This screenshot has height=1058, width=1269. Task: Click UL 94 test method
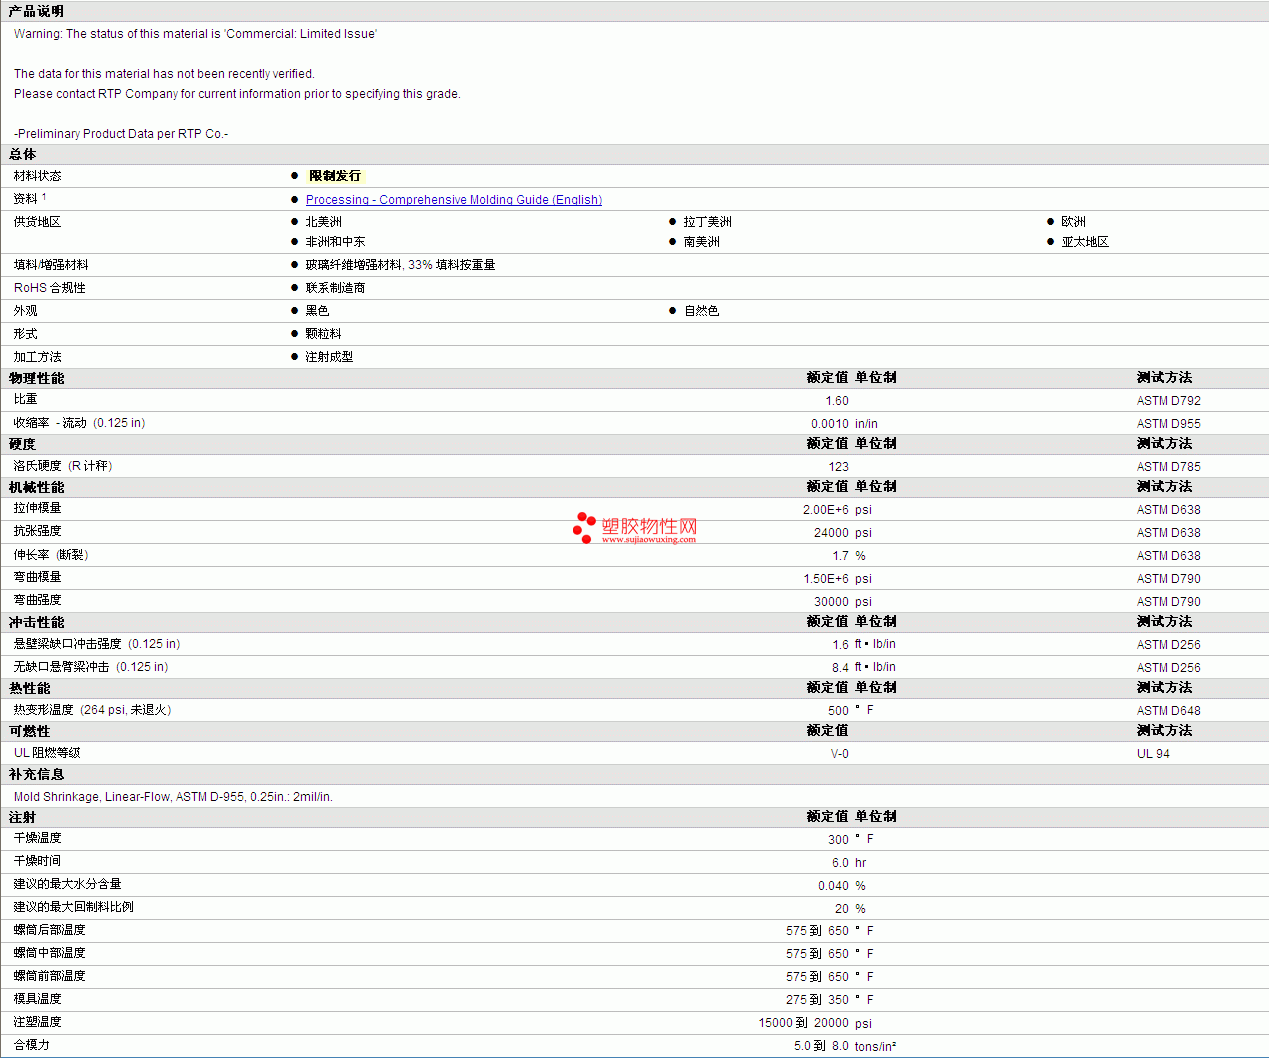tap(1153, 754)
